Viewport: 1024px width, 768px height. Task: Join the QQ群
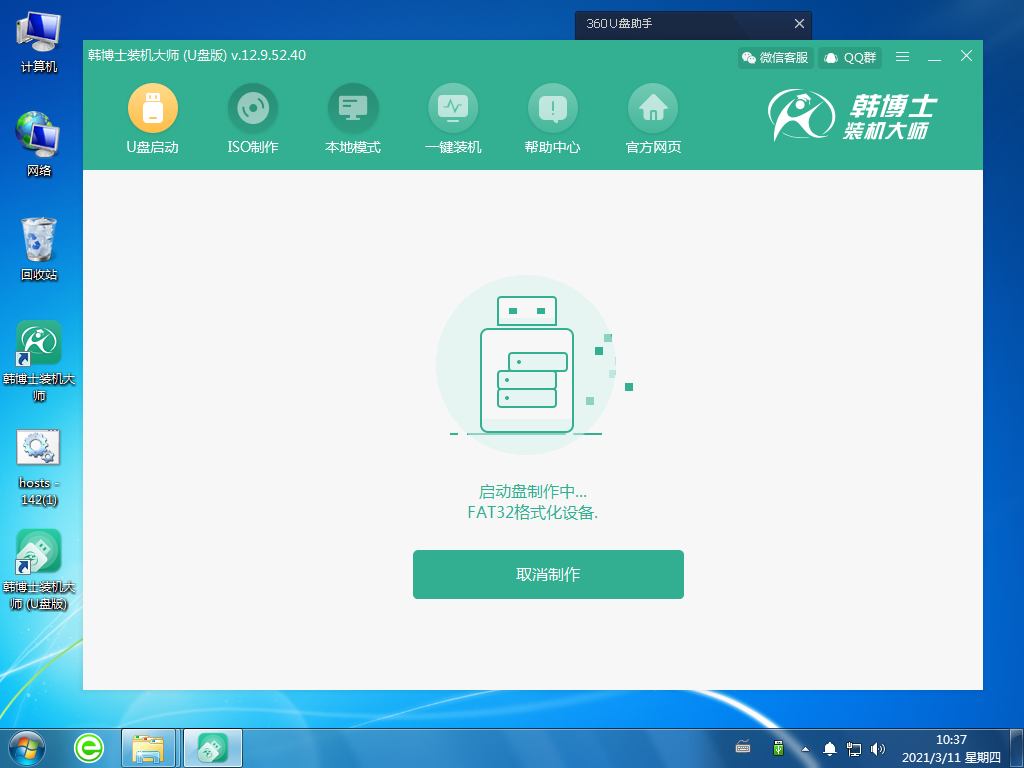pos(849,57)
